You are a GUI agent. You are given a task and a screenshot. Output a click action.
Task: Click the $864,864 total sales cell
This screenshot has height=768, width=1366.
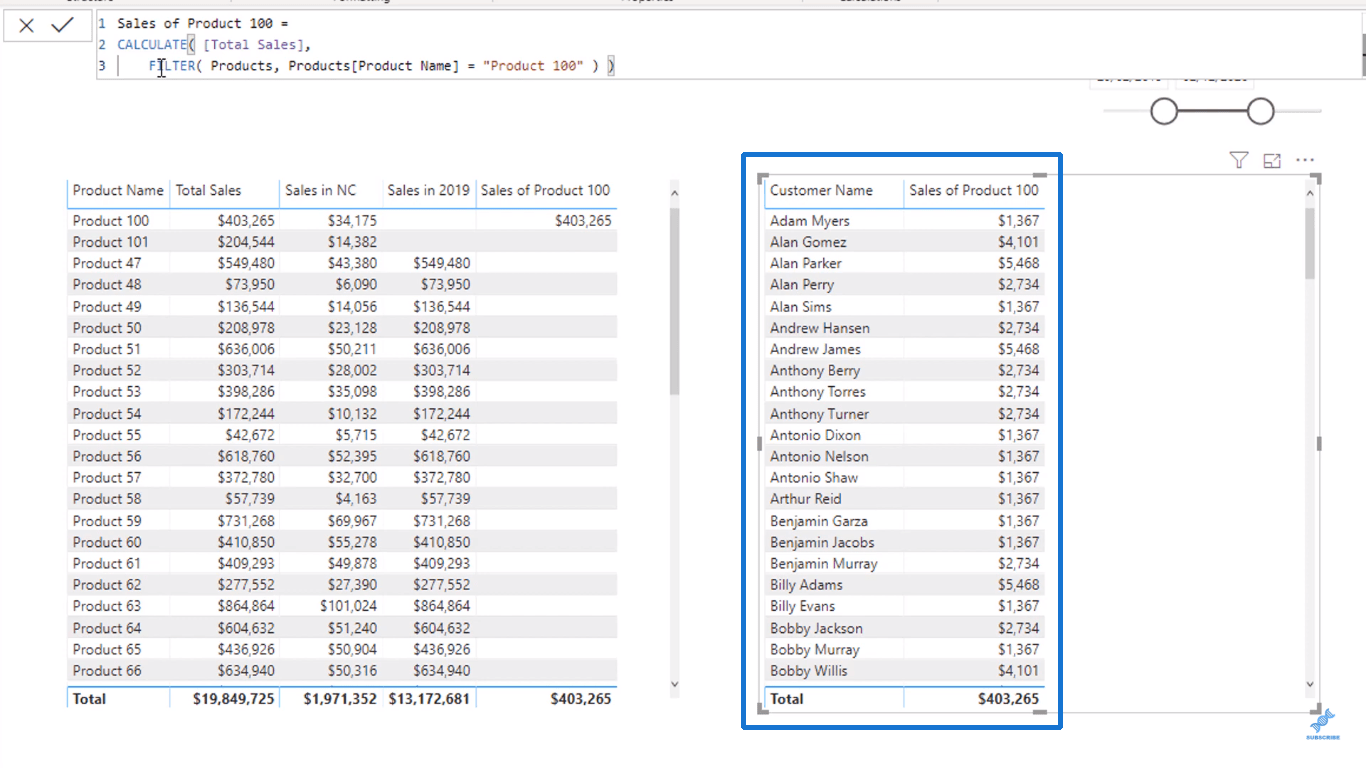click(x=246, y=606)
